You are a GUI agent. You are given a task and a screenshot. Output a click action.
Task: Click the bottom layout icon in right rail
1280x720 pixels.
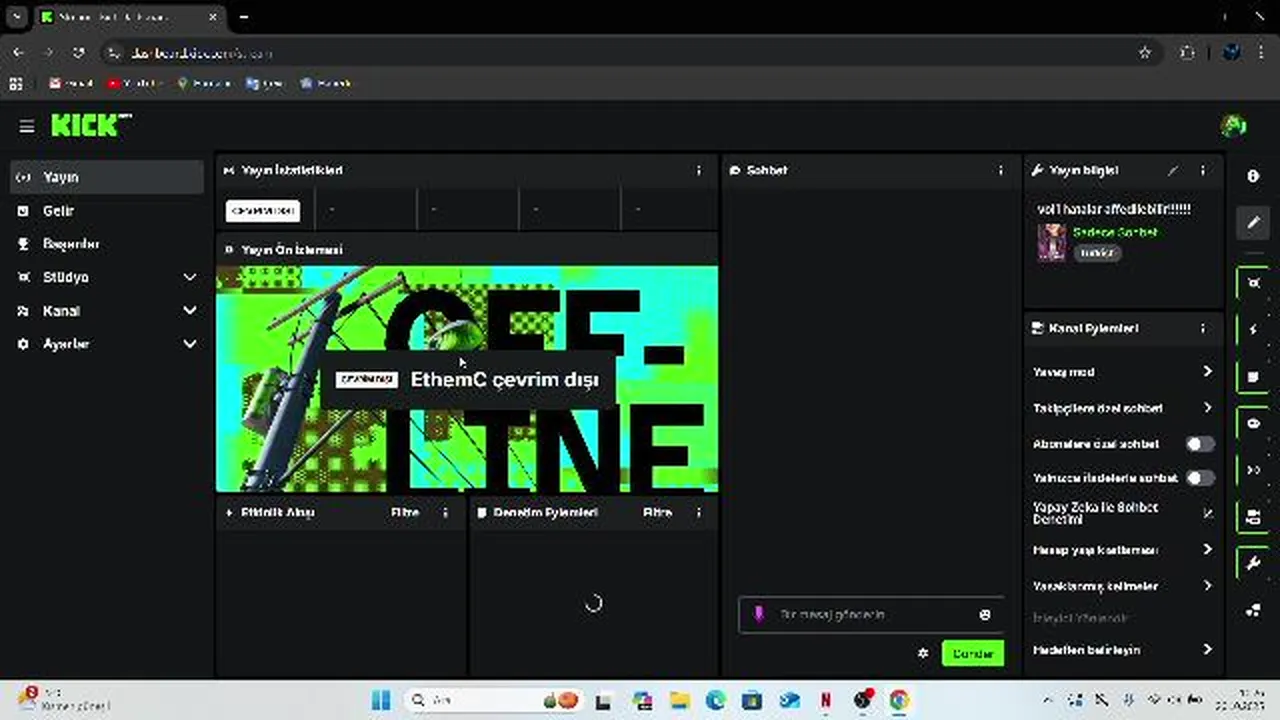[1253, 610]
